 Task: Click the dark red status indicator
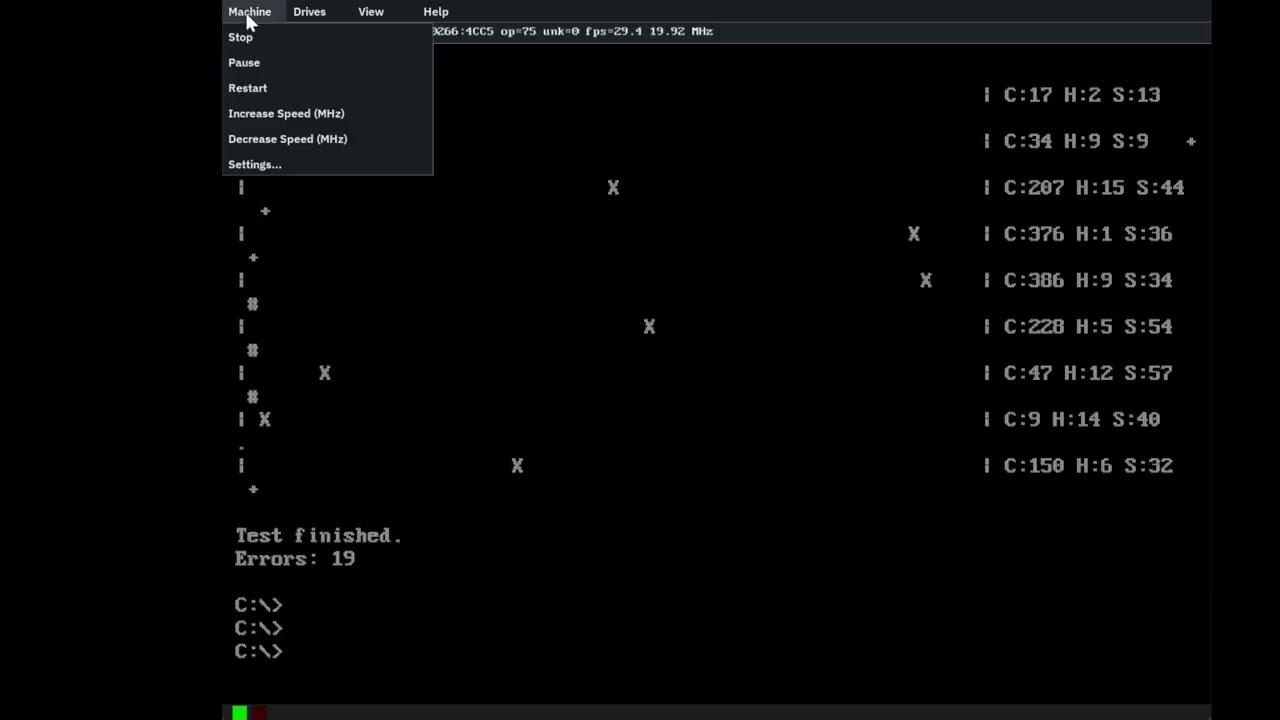click(259, 712)
